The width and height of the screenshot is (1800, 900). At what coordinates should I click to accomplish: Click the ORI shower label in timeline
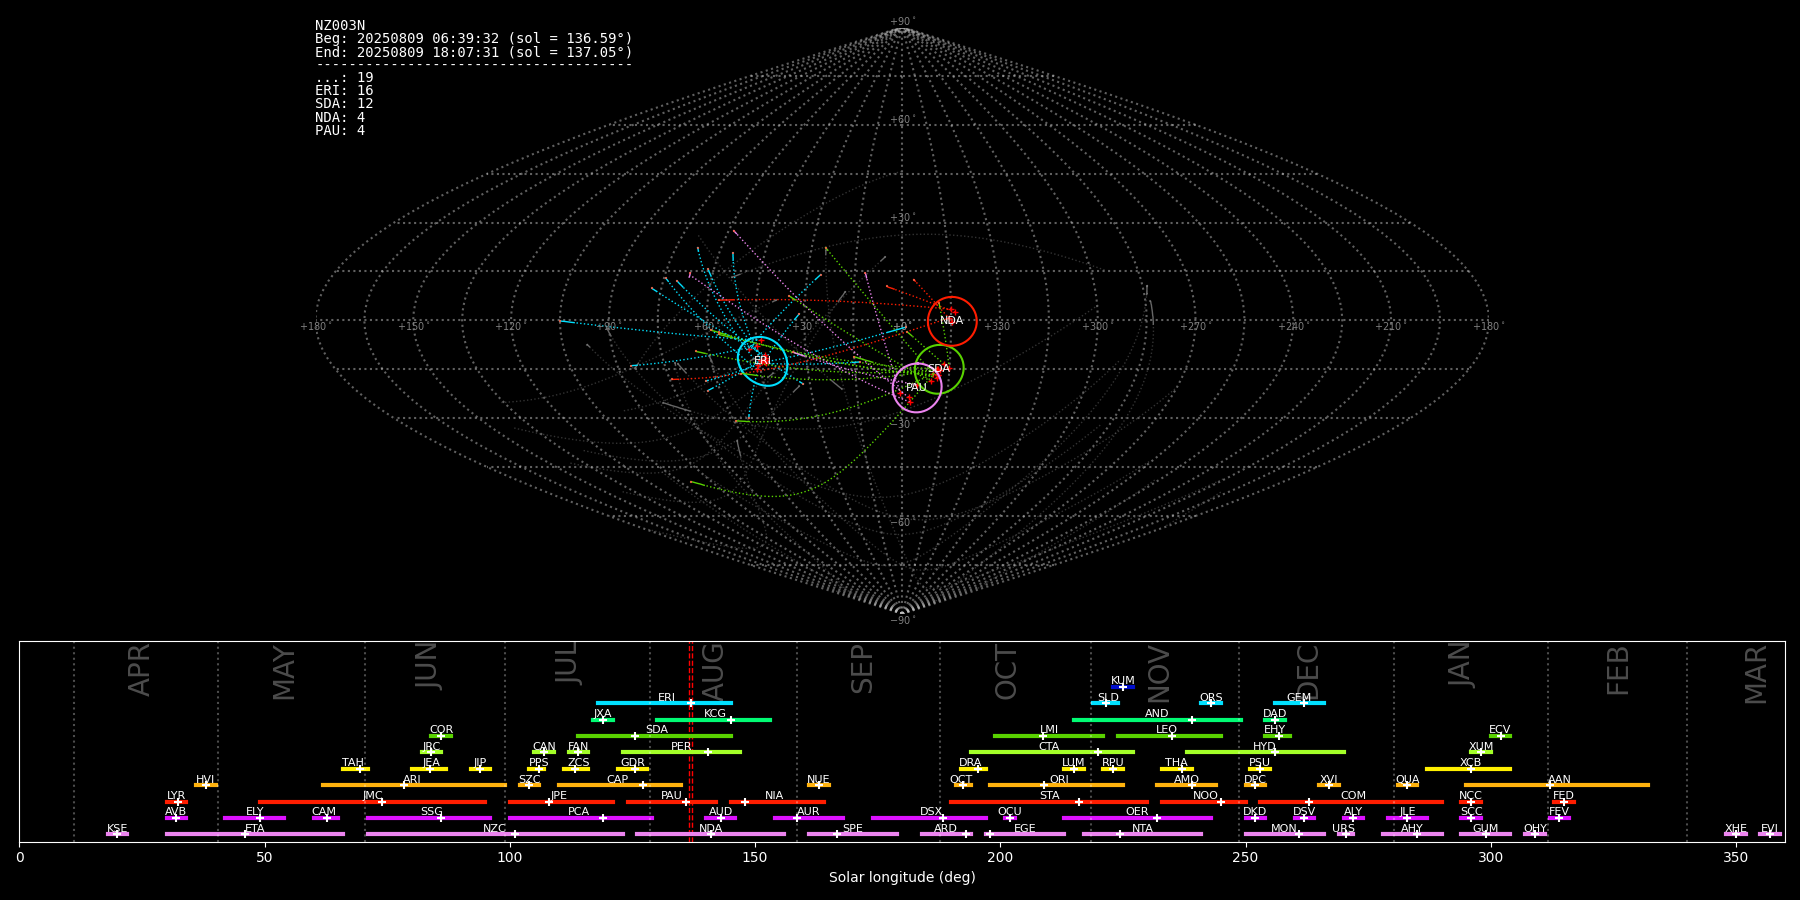(1059, 780)
